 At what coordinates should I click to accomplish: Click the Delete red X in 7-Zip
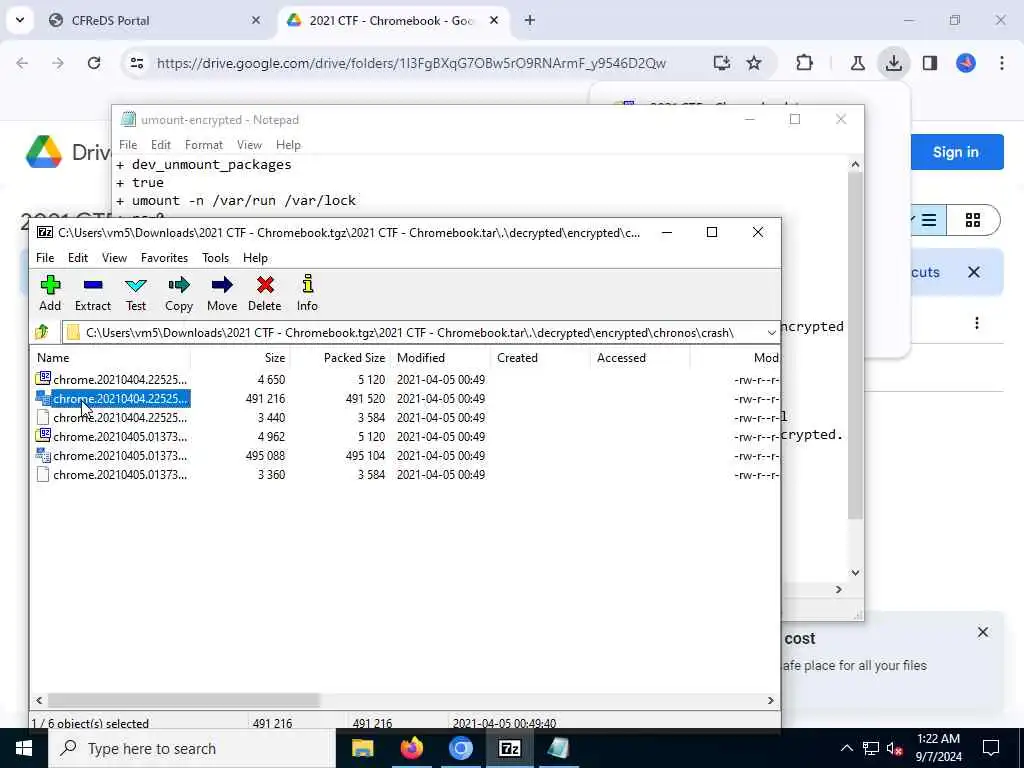pos(264,293)
